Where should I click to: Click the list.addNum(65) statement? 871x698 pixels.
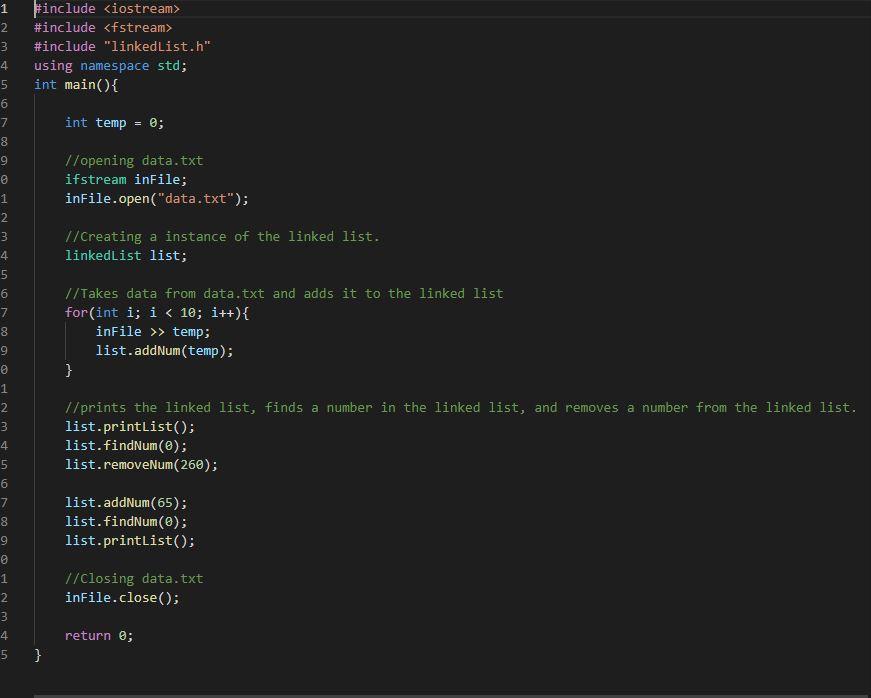click(127, 502)
